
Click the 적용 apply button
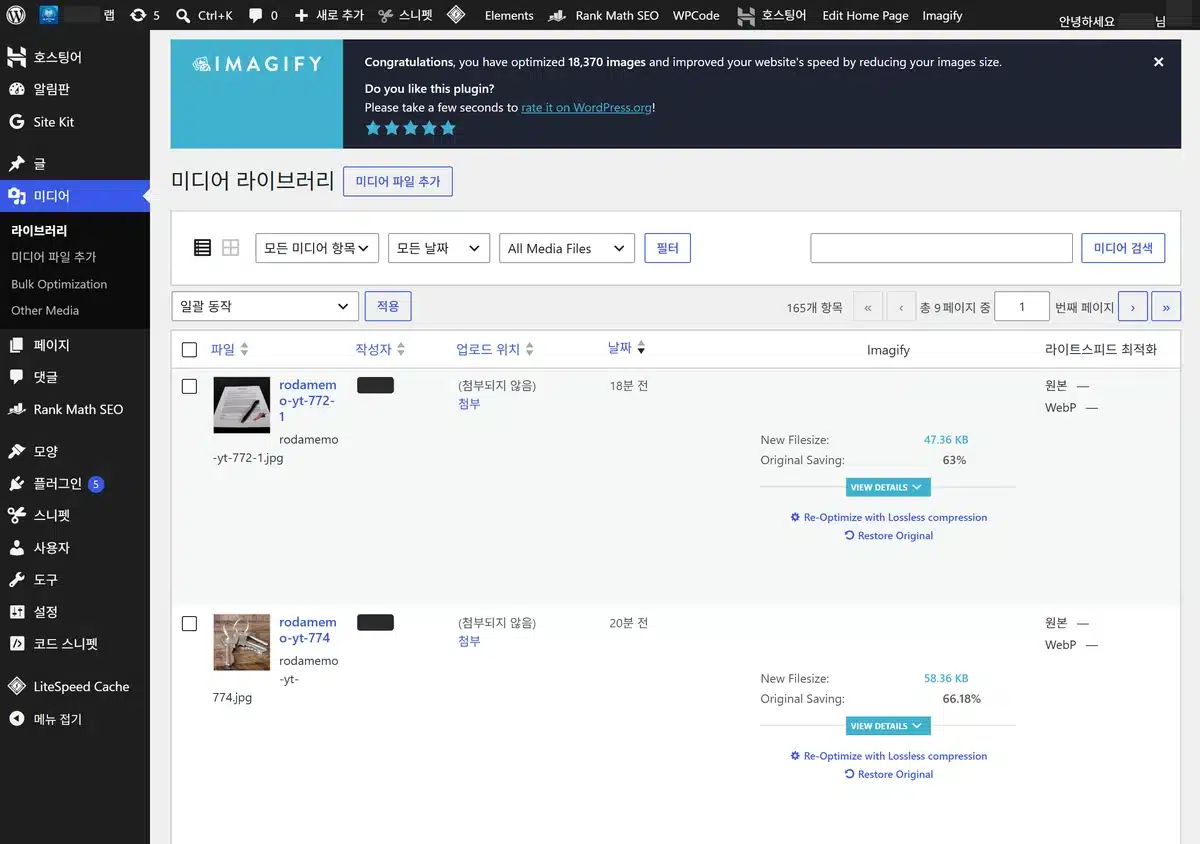click(x=388, y=306)
